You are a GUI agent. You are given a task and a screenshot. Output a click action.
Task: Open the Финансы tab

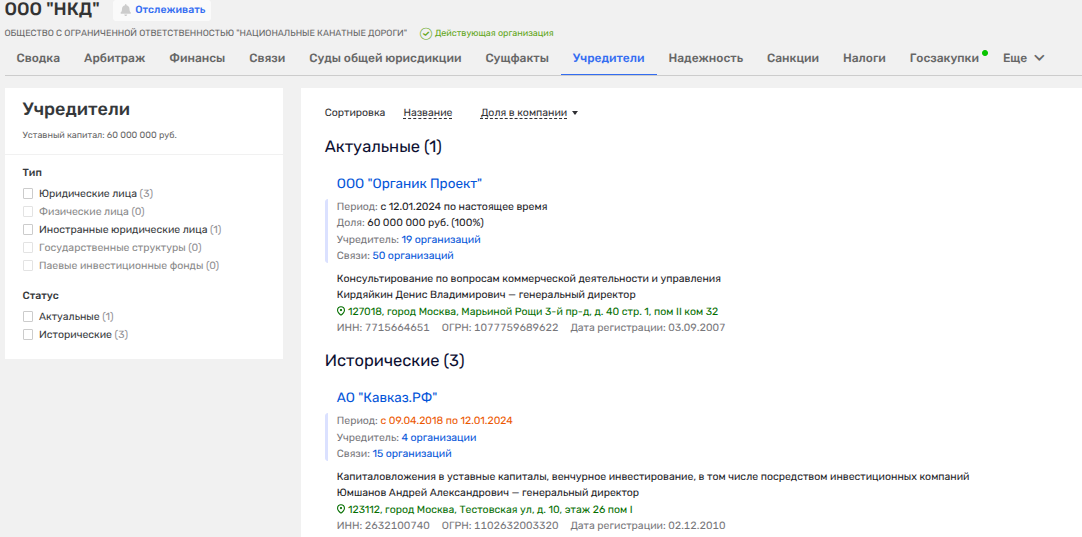197,58
